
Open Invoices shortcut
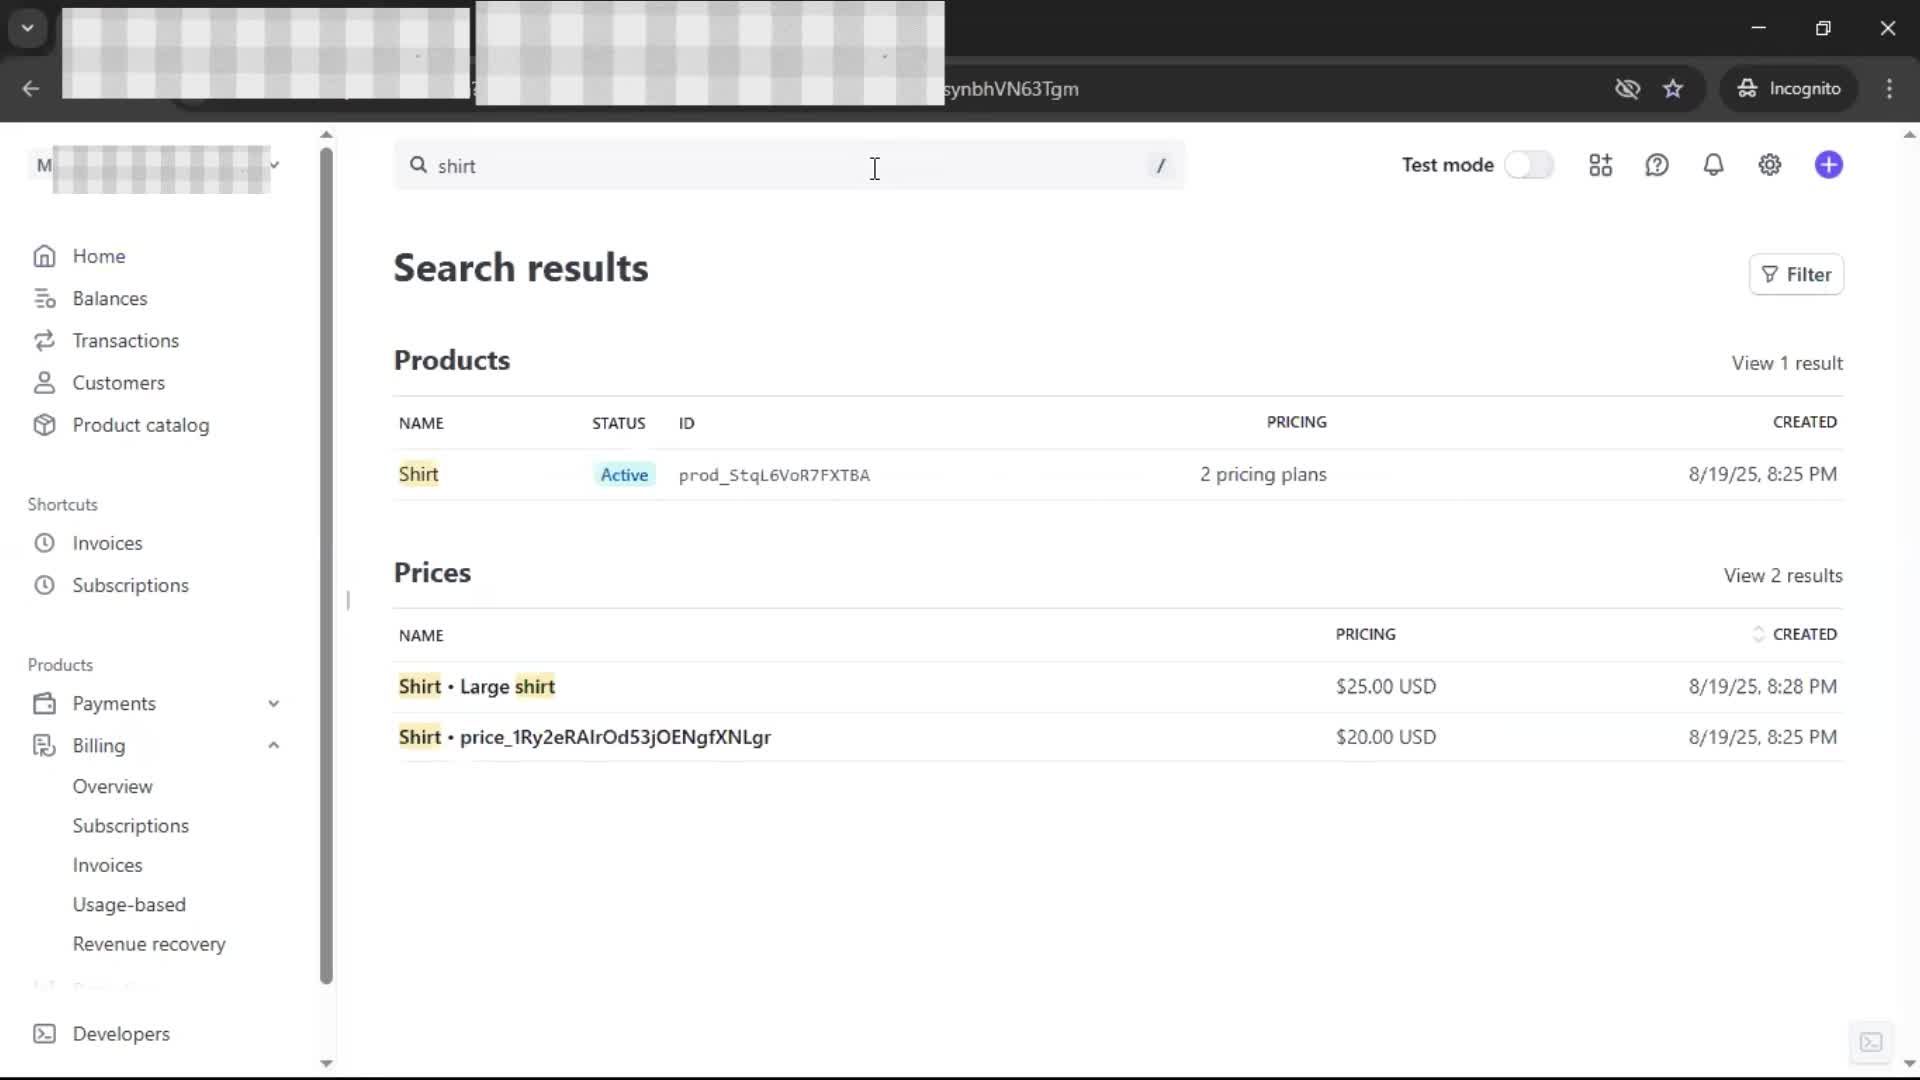pos(107,543)
